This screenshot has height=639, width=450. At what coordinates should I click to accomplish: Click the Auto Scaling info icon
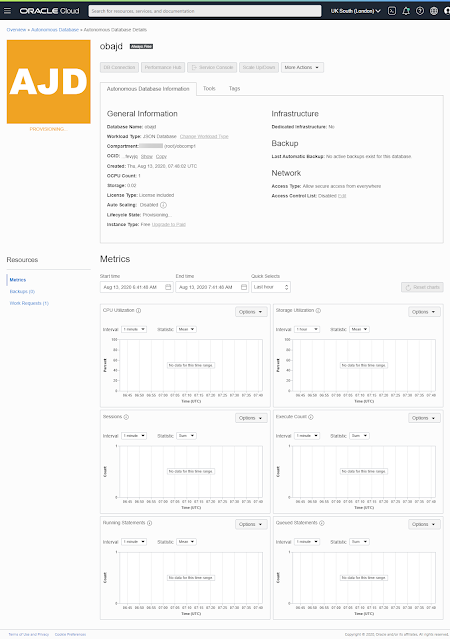click(163, 205)
